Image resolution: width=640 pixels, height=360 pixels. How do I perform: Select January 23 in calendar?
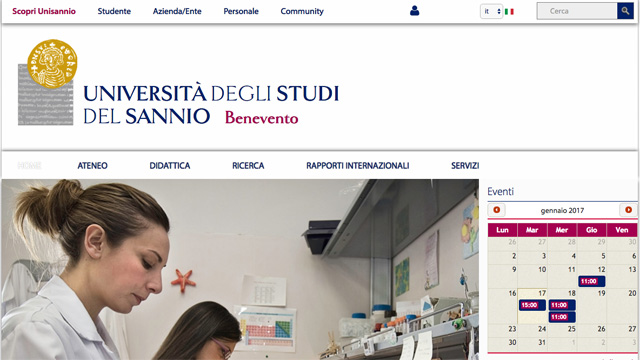512,329
